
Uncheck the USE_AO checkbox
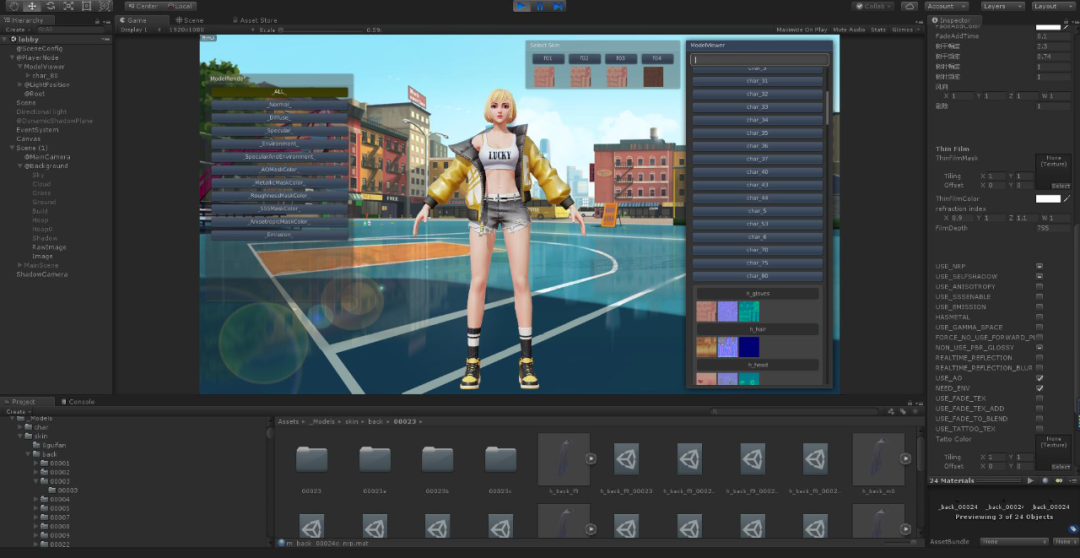1039,378
